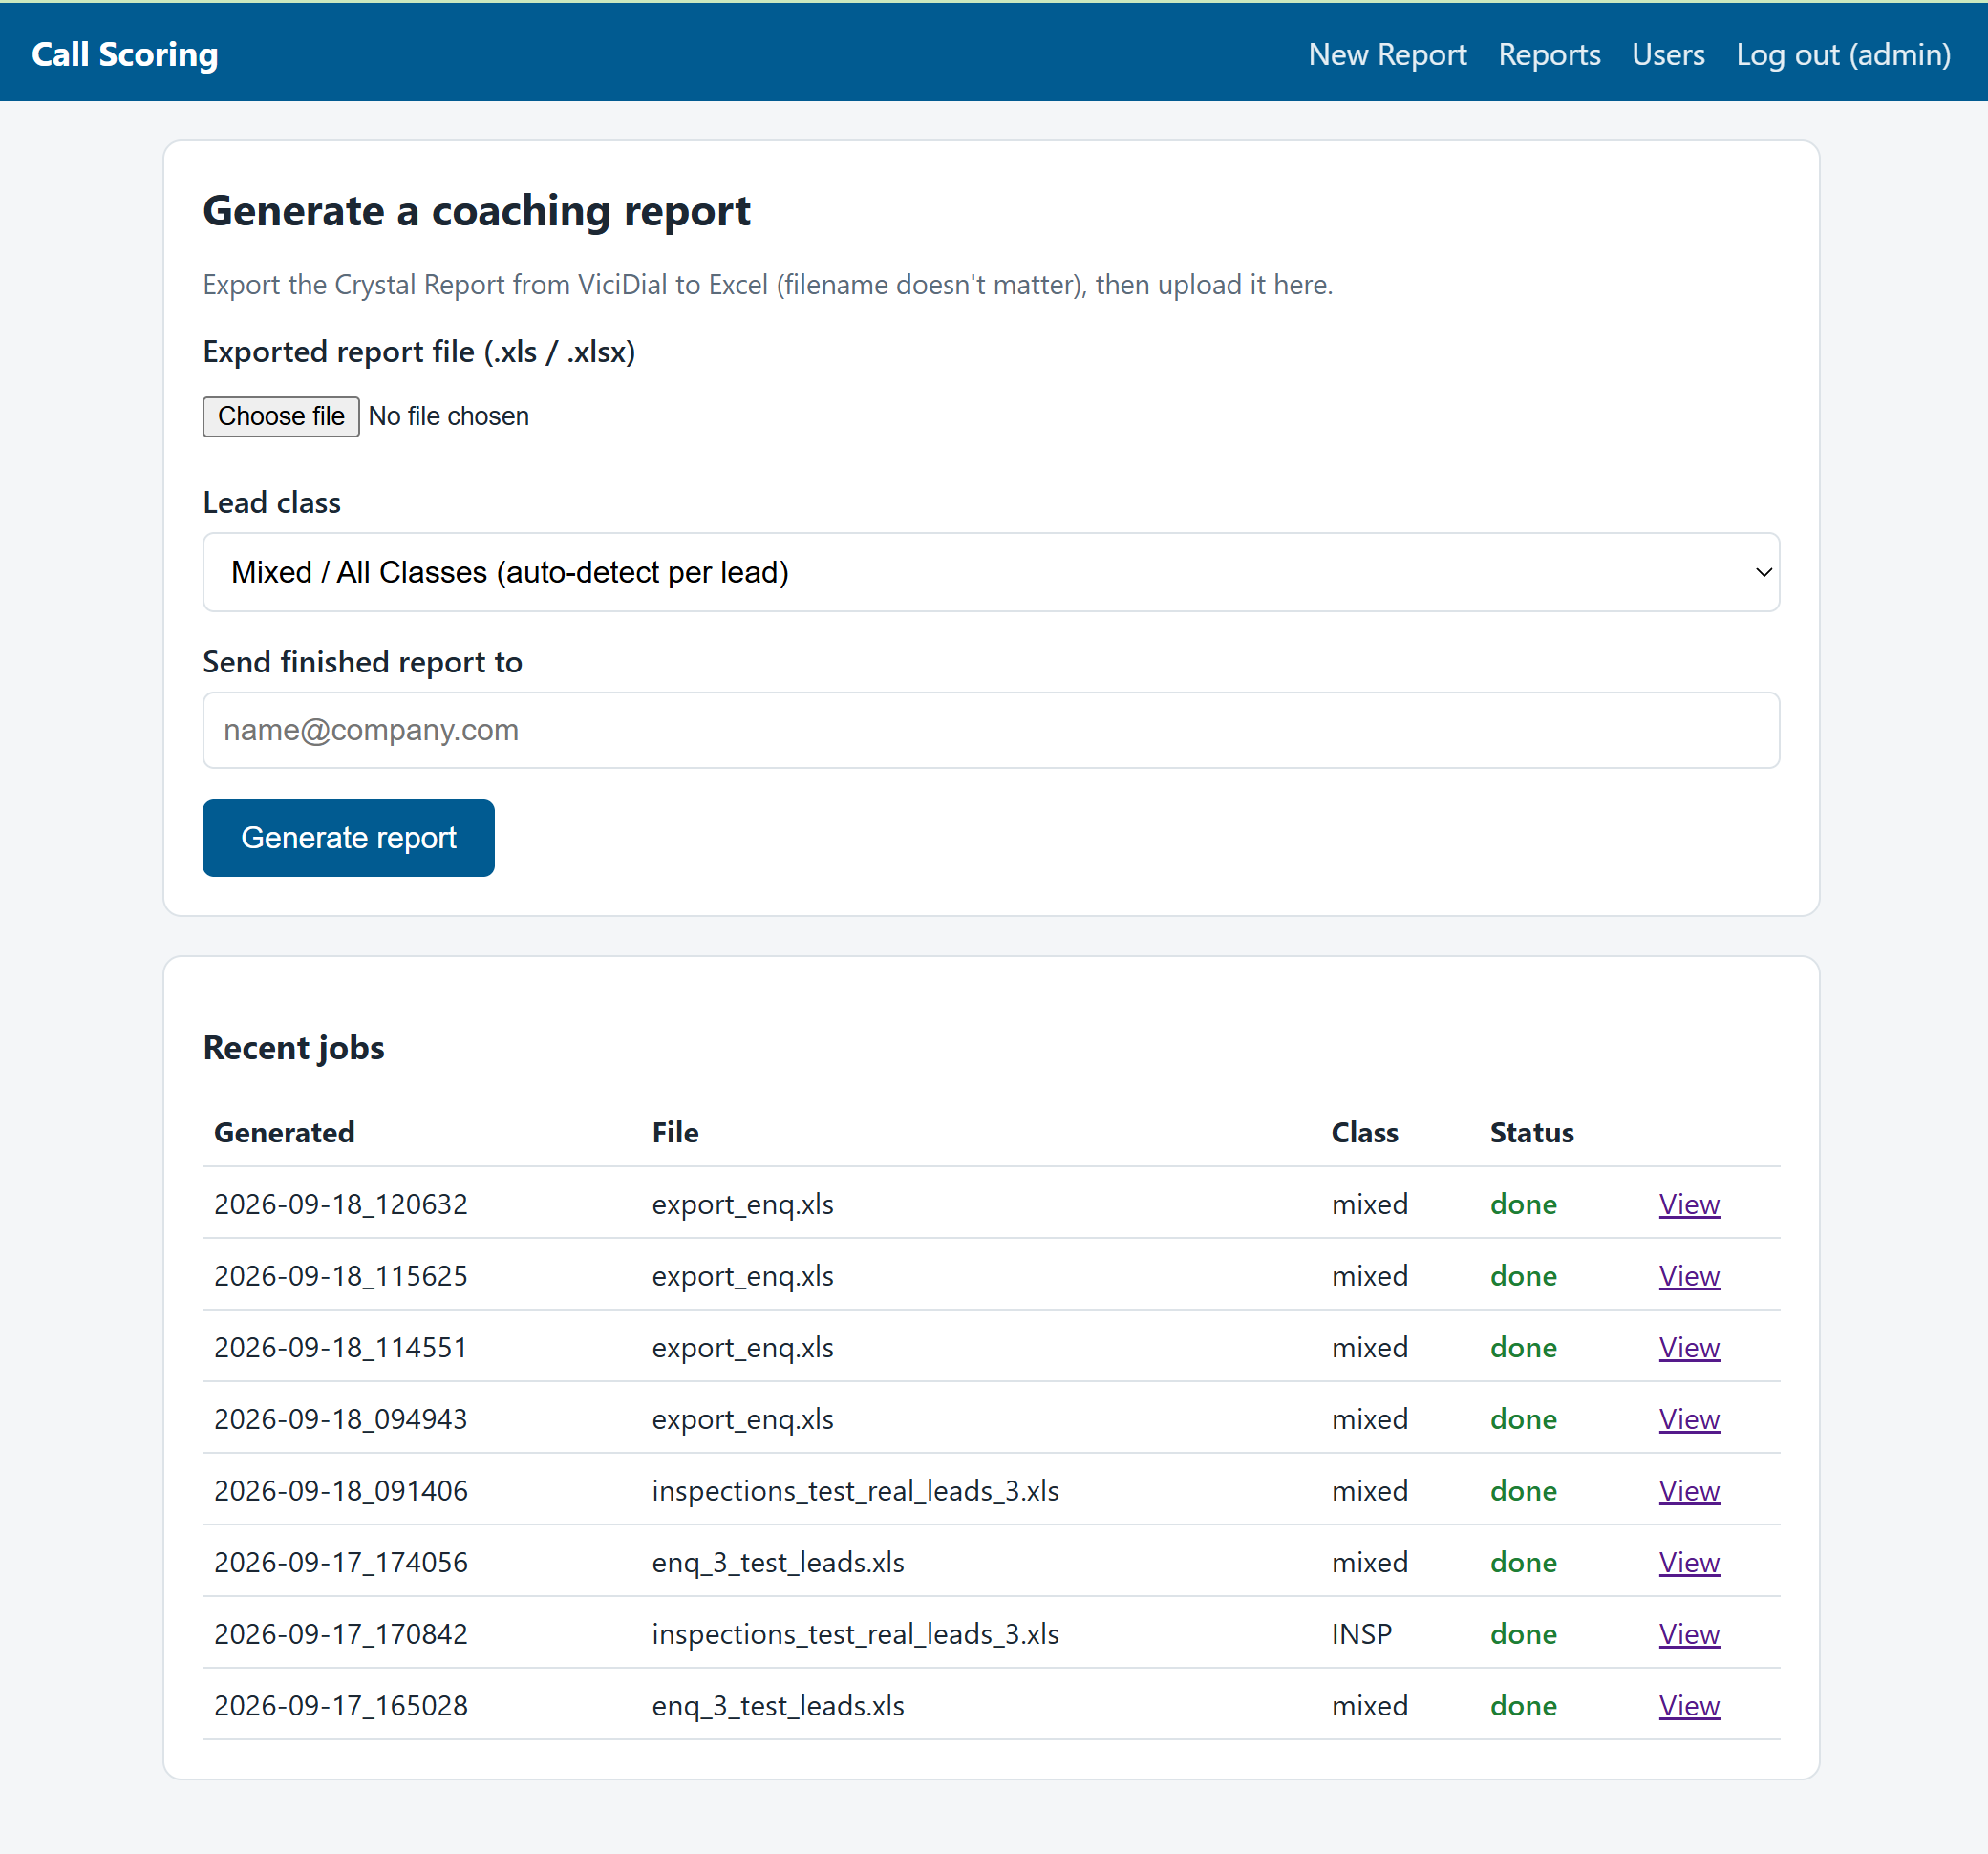Focus the Send finished report to email field

[991, 730]
